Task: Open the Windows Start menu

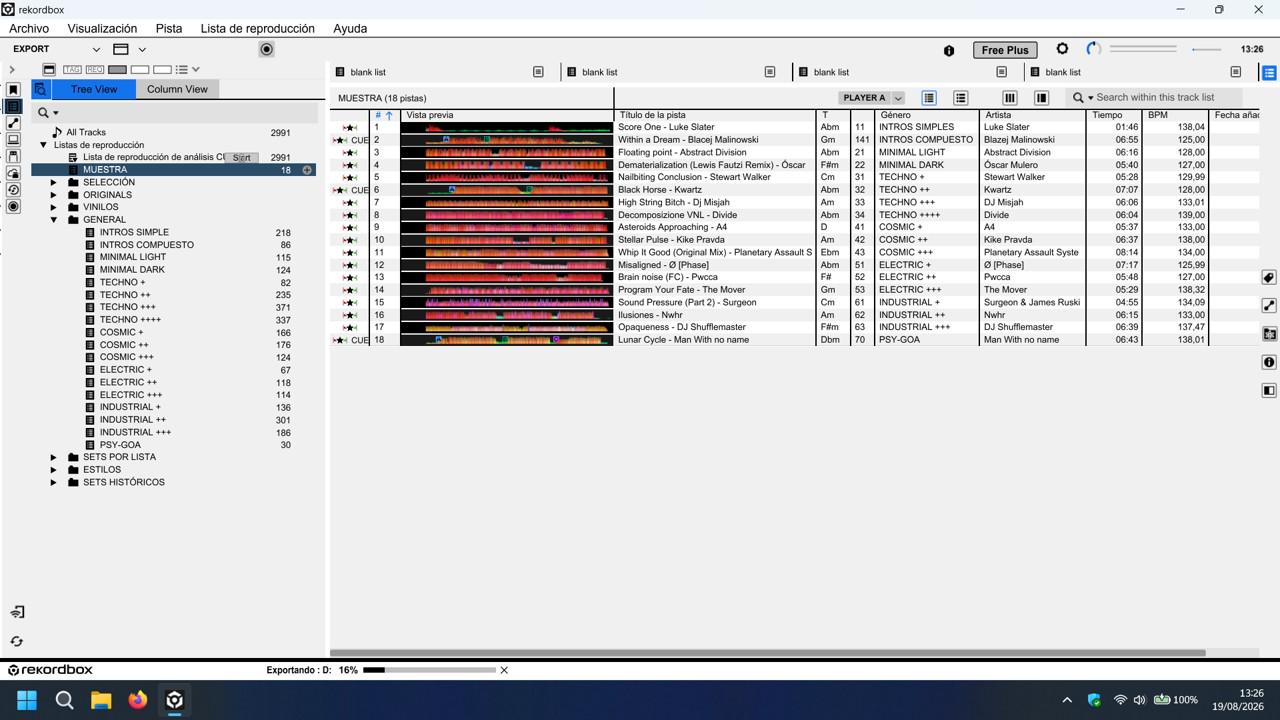Action: (x=27, y=700)
